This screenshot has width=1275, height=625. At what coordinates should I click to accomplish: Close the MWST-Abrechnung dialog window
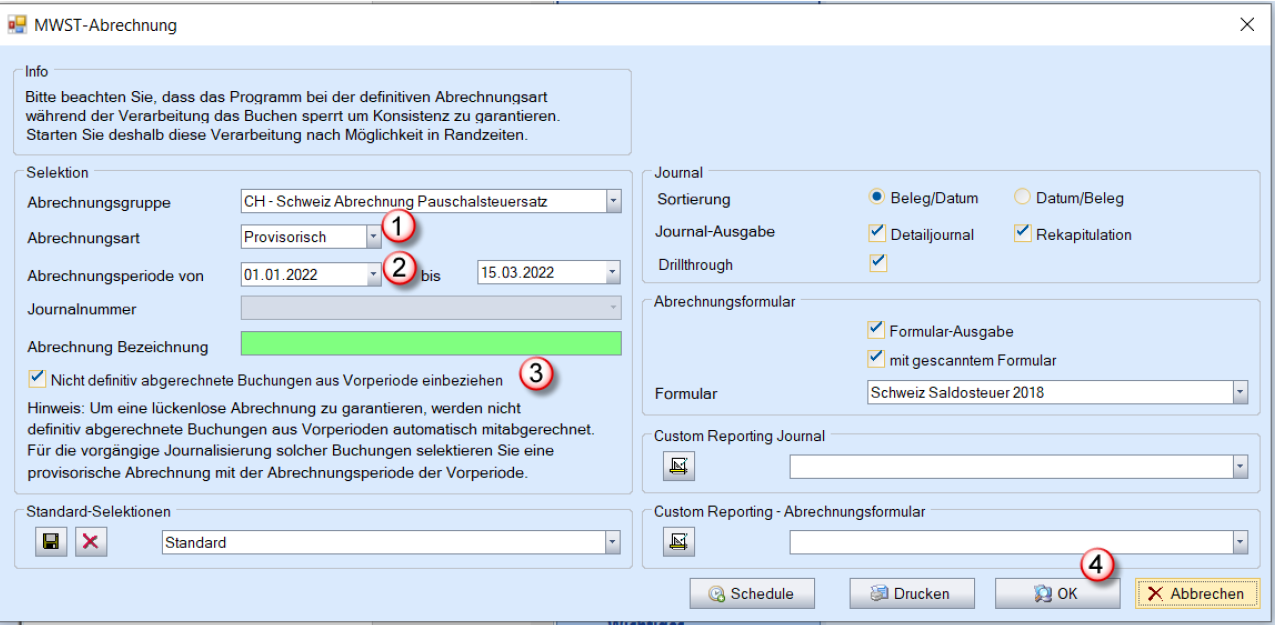(1246, 25)
